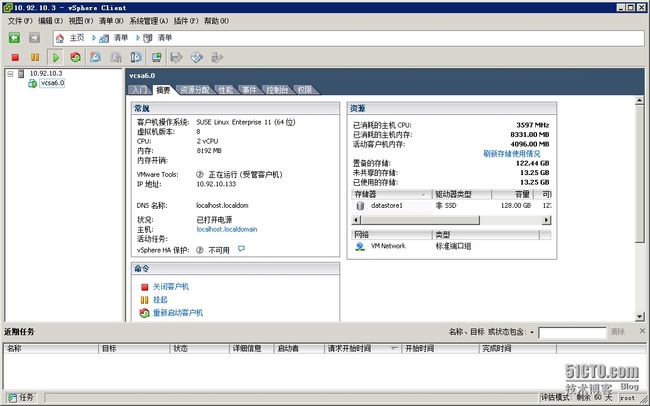Click the summary pane scroll up arrow
The width and height of the screenshot is (650, 406).
pyautogui.click(x=640, y=100)
